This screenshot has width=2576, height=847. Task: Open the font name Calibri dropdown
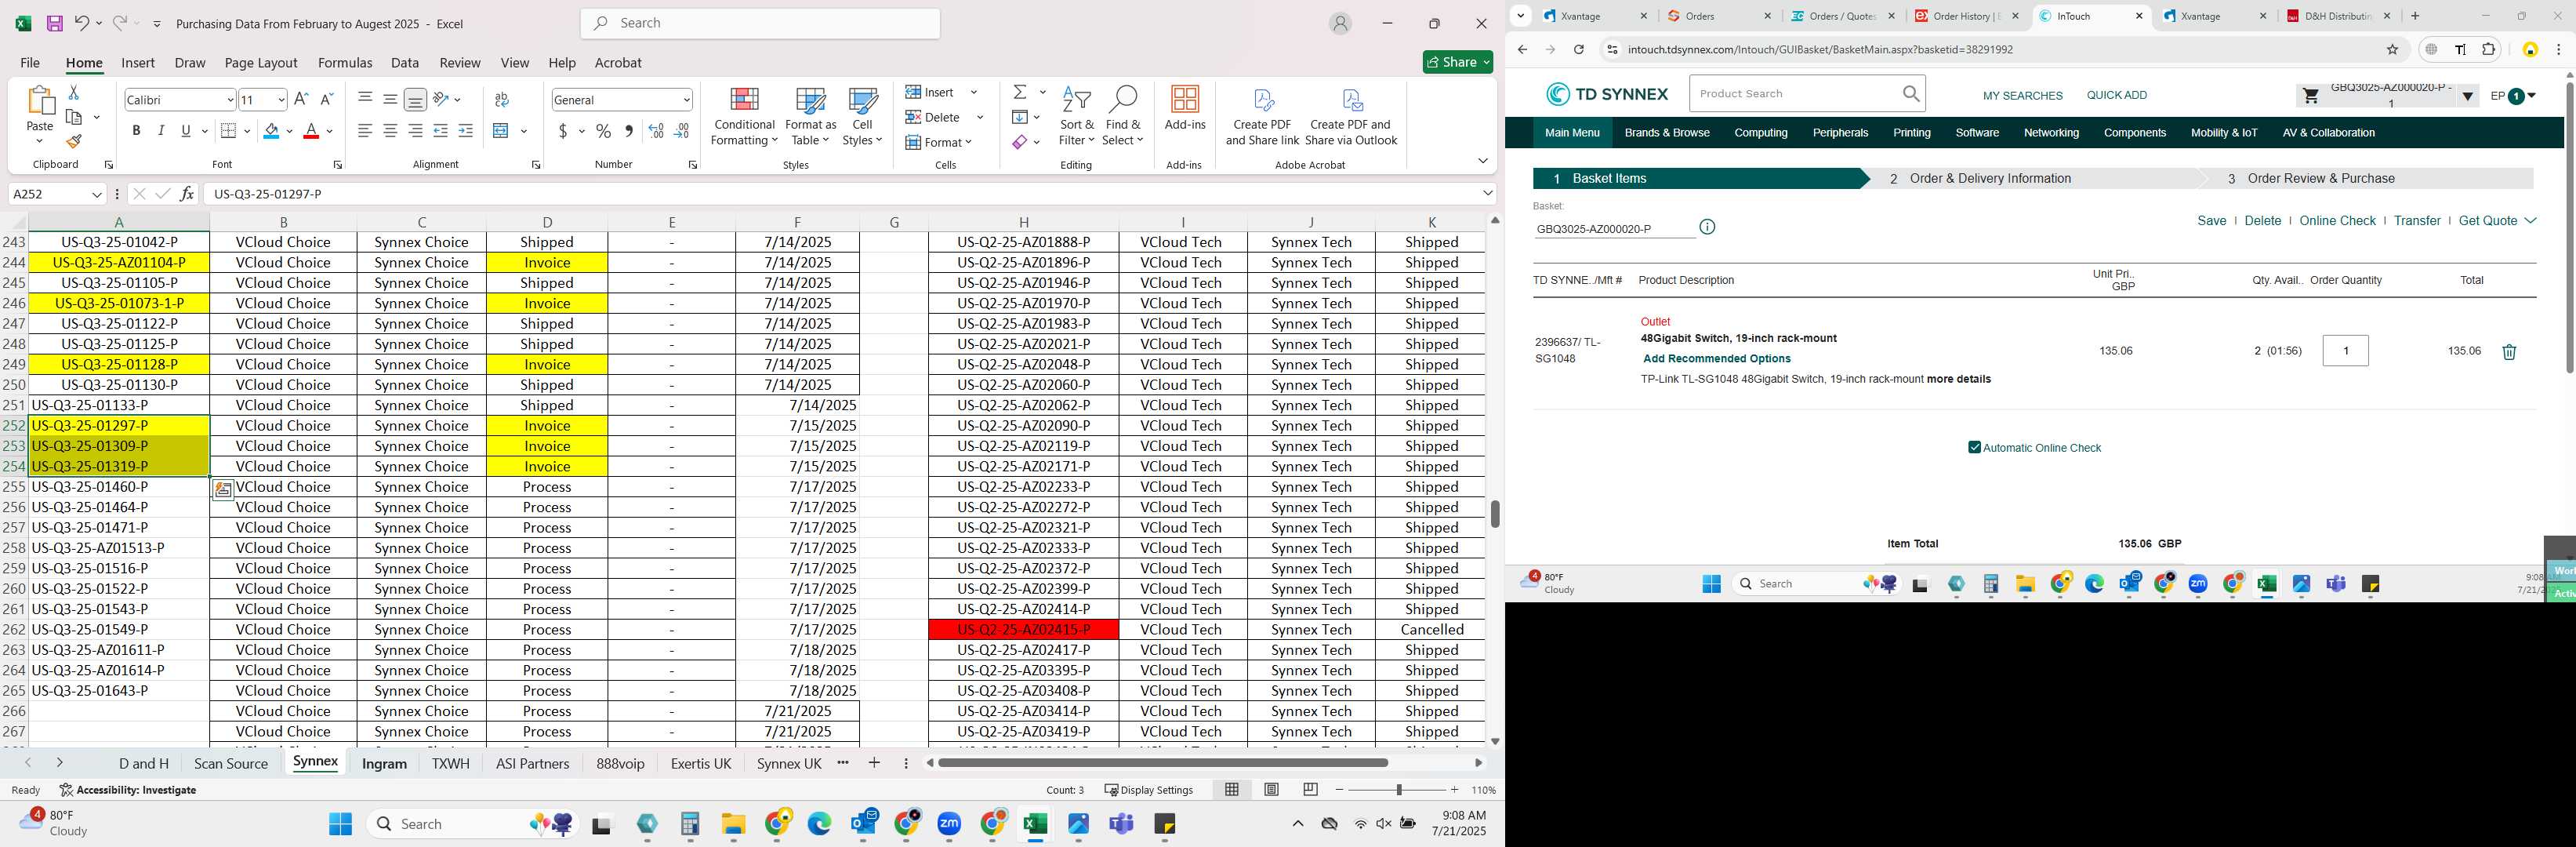(230, 100)
